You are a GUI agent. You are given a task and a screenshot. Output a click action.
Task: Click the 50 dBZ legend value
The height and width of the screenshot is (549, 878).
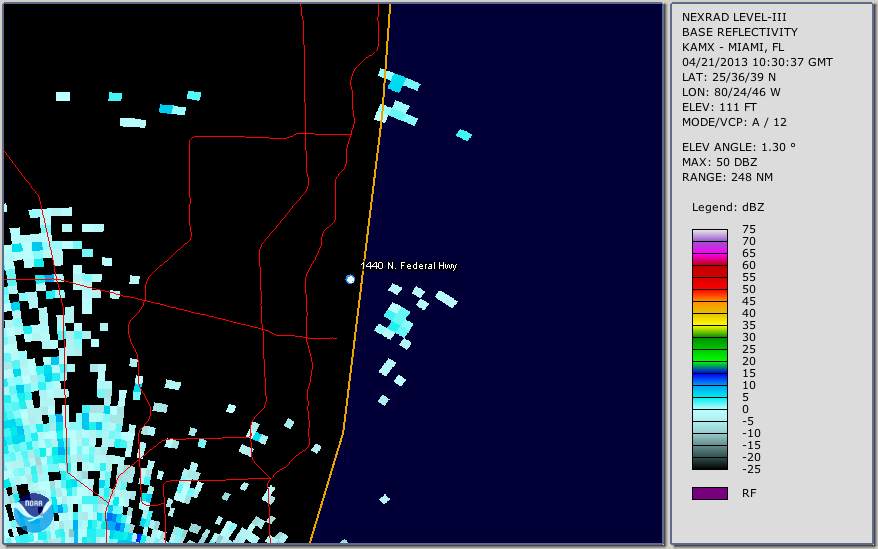[749, 289]
